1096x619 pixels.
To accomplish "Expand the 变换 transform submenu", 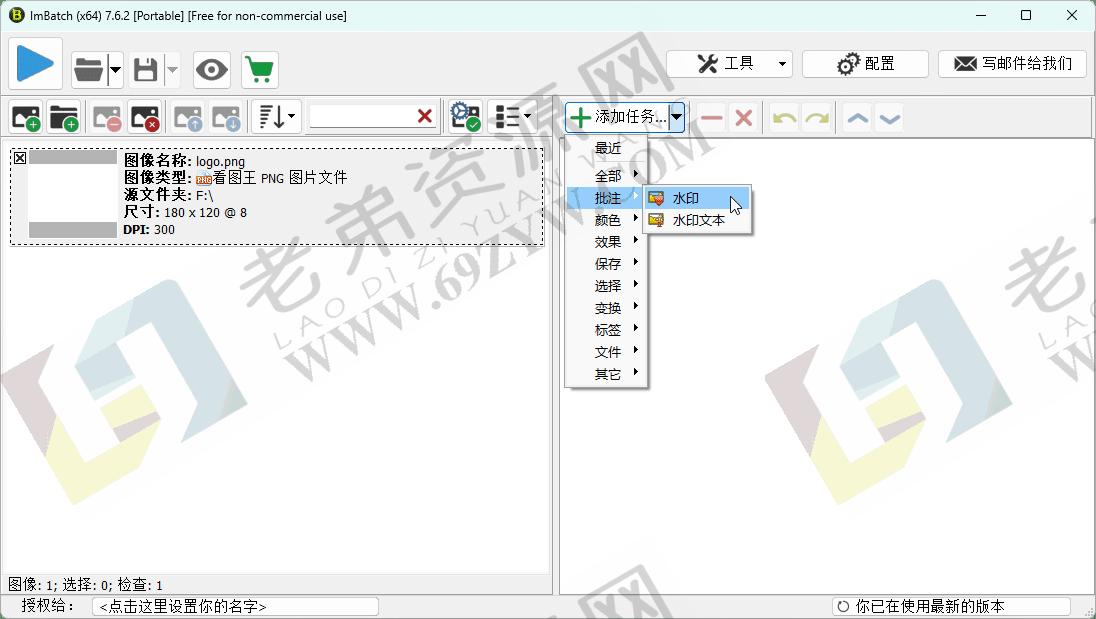I will tap(607, 307).
